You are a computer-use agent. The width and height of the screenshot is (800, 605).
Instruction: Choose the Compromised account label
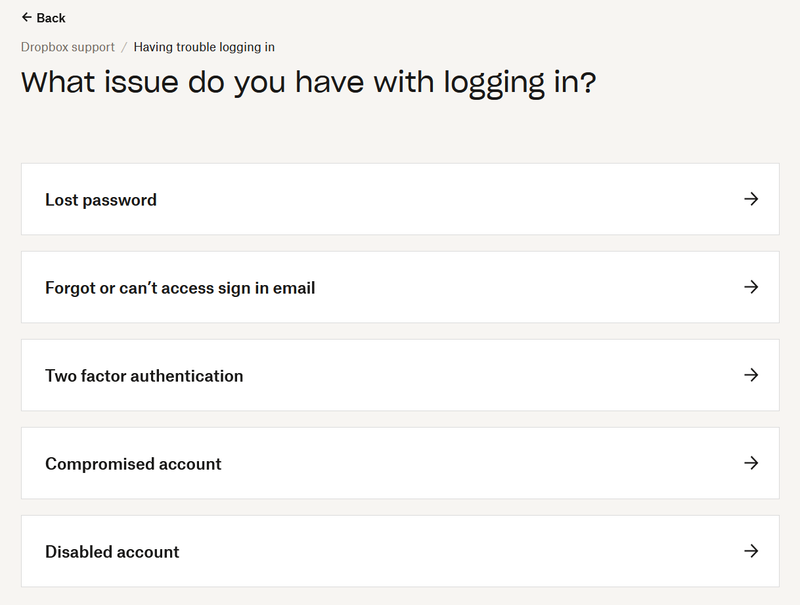(133, 464)
